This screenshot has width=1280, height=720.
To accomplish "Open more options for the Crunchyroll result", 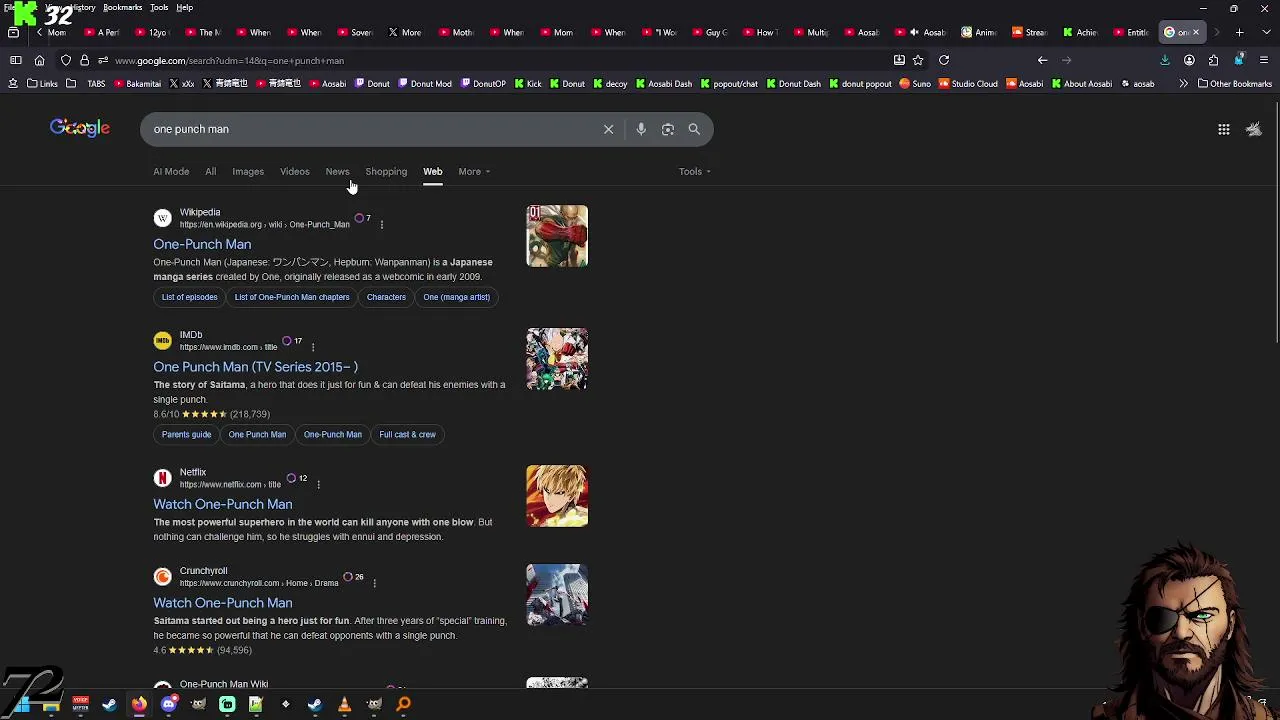I will [x=375, y=583].
